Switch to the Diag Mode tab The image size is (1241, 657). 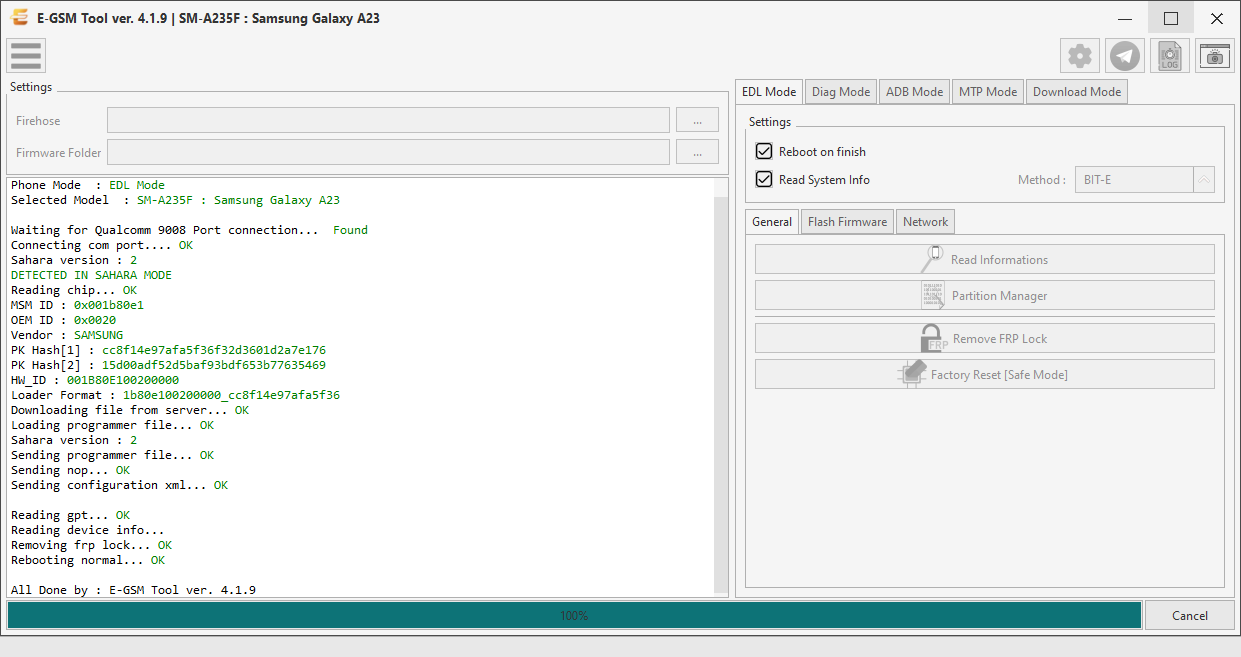(x=841, y=91)
